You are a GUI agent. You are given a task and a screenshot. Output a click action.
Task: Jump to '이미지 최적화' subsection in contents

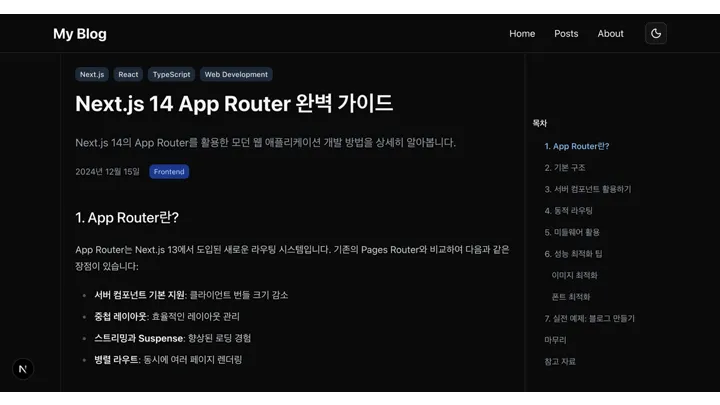pos(574,276)
